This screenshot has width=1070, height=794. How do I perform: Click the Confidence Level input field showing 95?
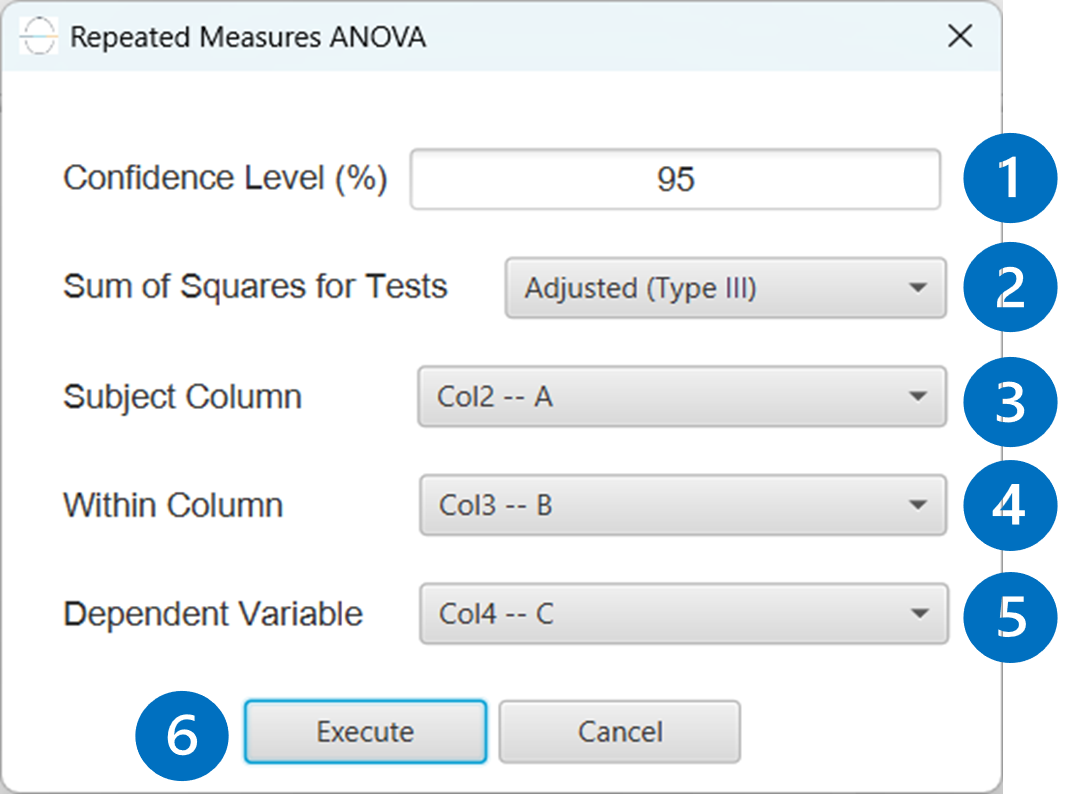point(675,179)
